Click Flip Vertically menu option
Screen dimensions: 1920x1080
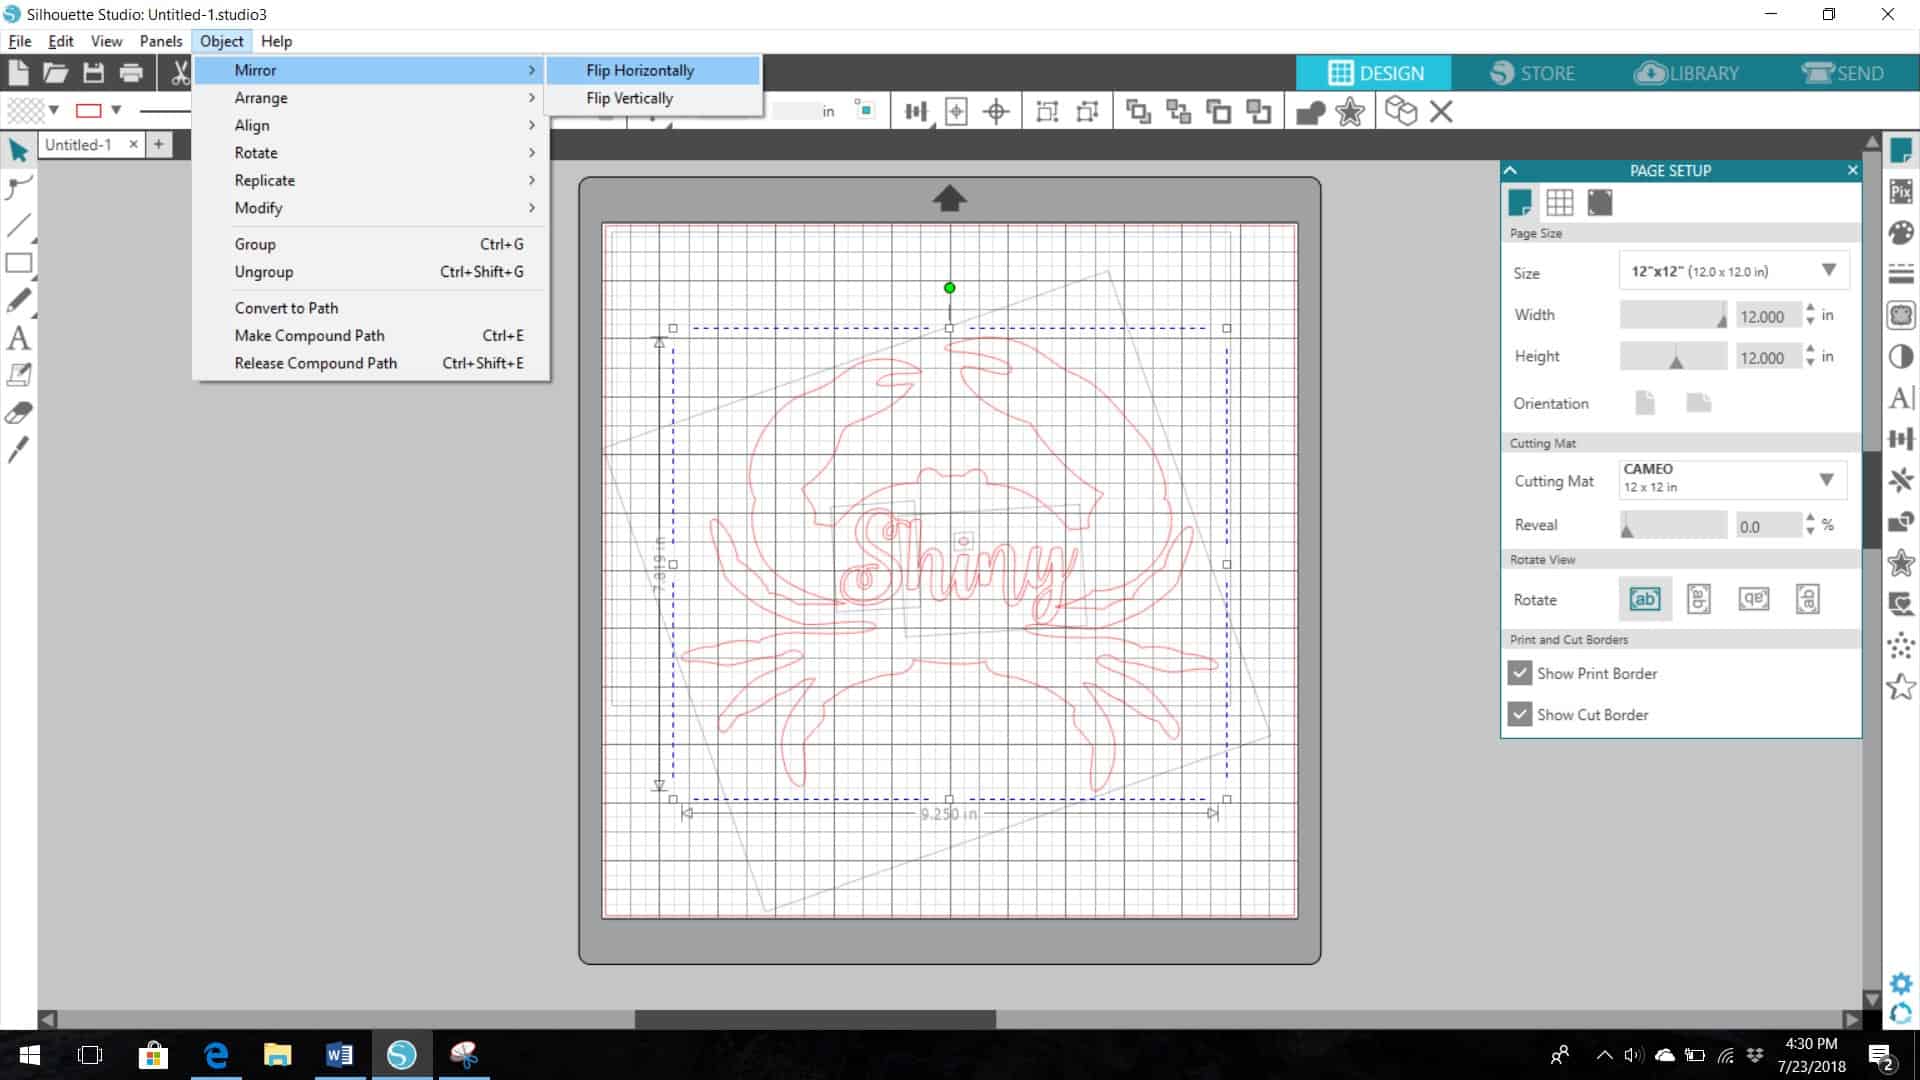pos(629,96)
